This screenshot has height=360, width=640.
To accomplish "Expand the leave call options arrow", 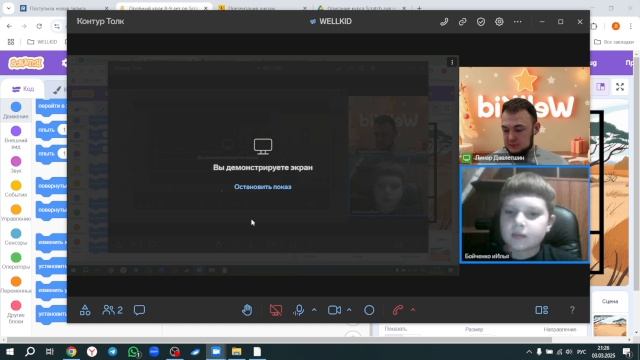I will pyautogui.click(x=413, y=310).
